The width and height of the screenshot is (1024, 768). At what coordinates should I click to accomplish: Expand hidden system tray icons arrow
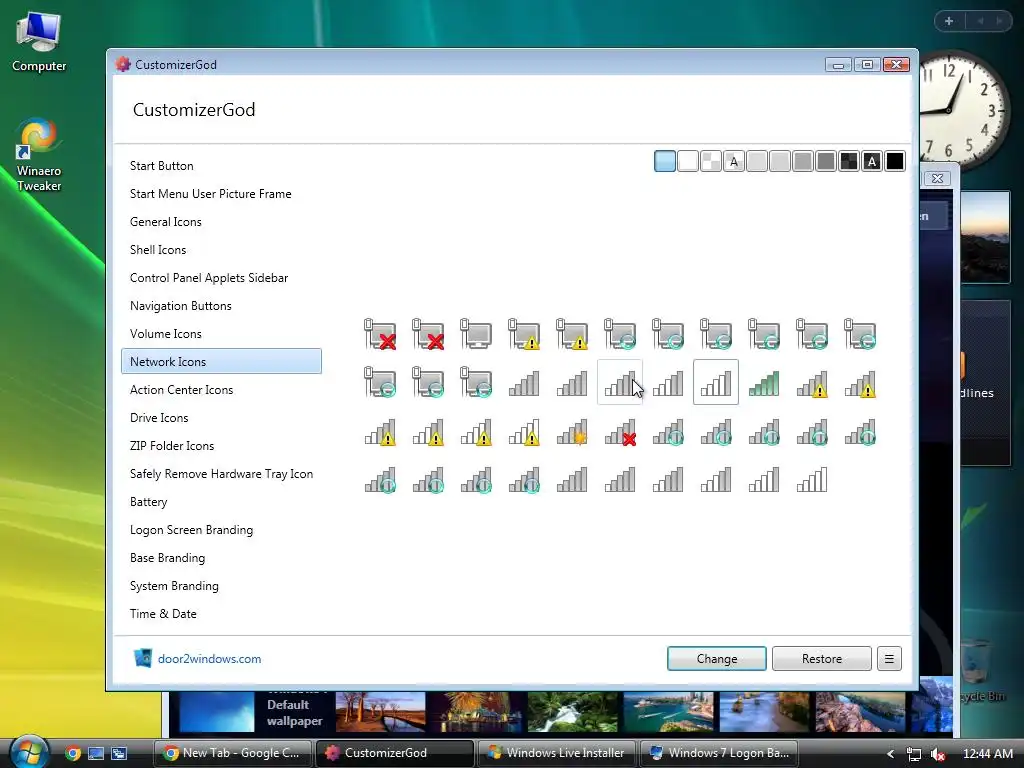(x=890, y=754)
